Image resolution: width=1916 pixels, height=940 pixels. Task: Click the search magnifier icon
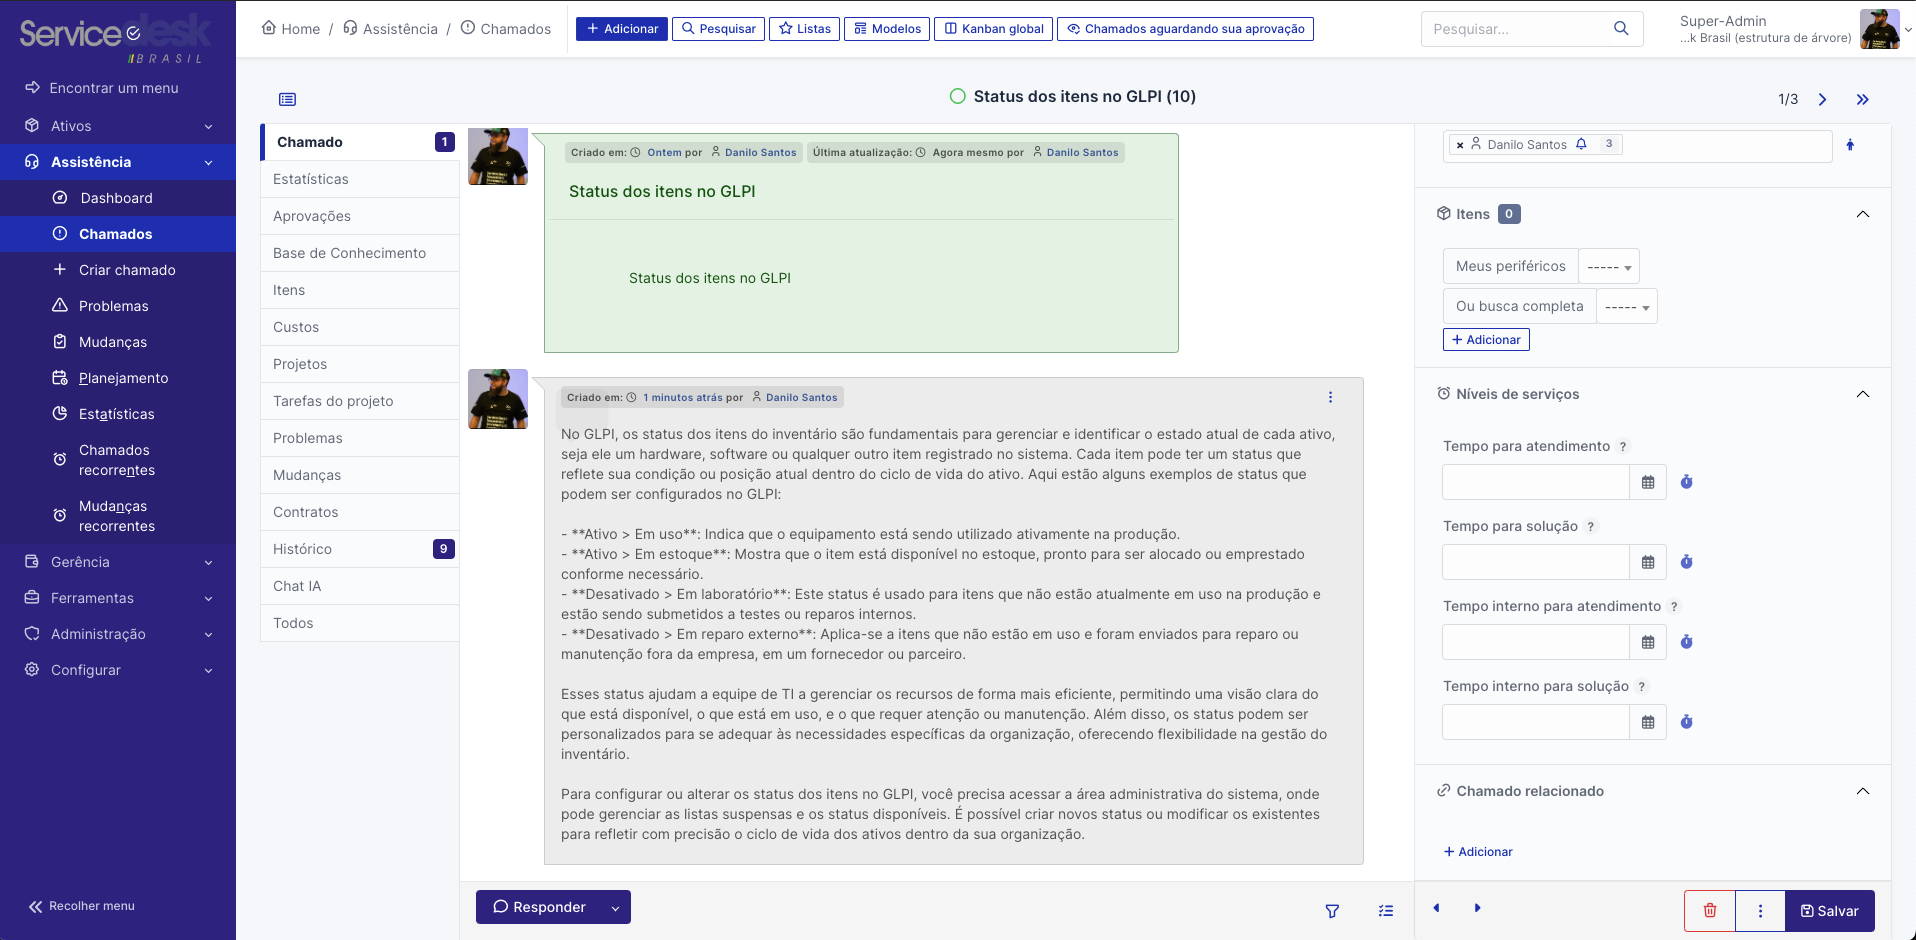(1621, 28)
